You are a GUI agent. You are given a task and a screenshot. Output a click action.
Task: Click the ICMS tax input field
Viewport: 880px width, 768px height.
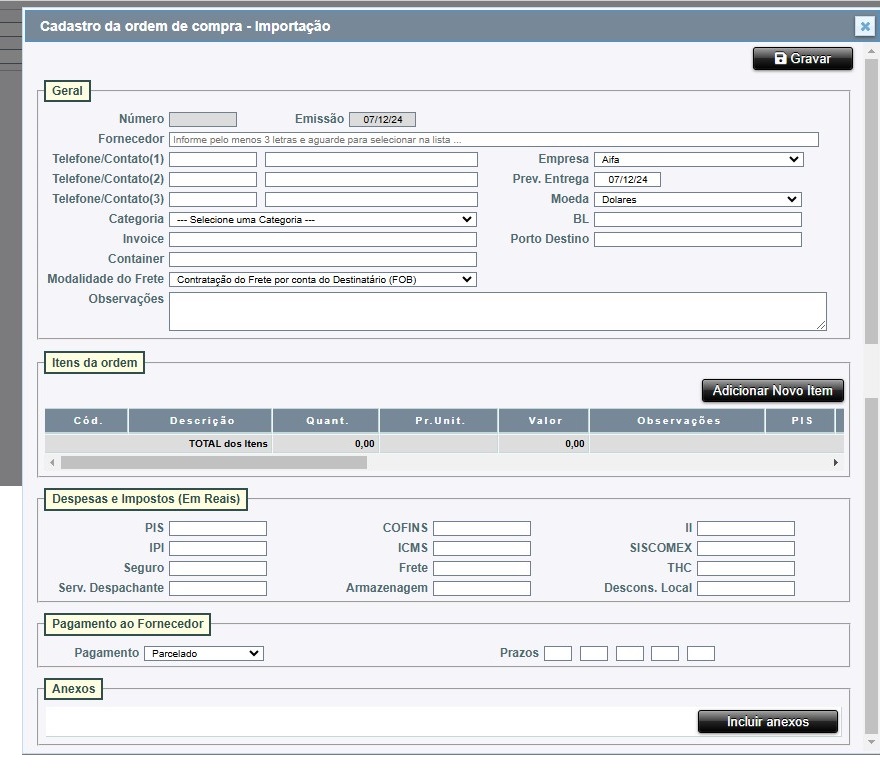point(481,549)
